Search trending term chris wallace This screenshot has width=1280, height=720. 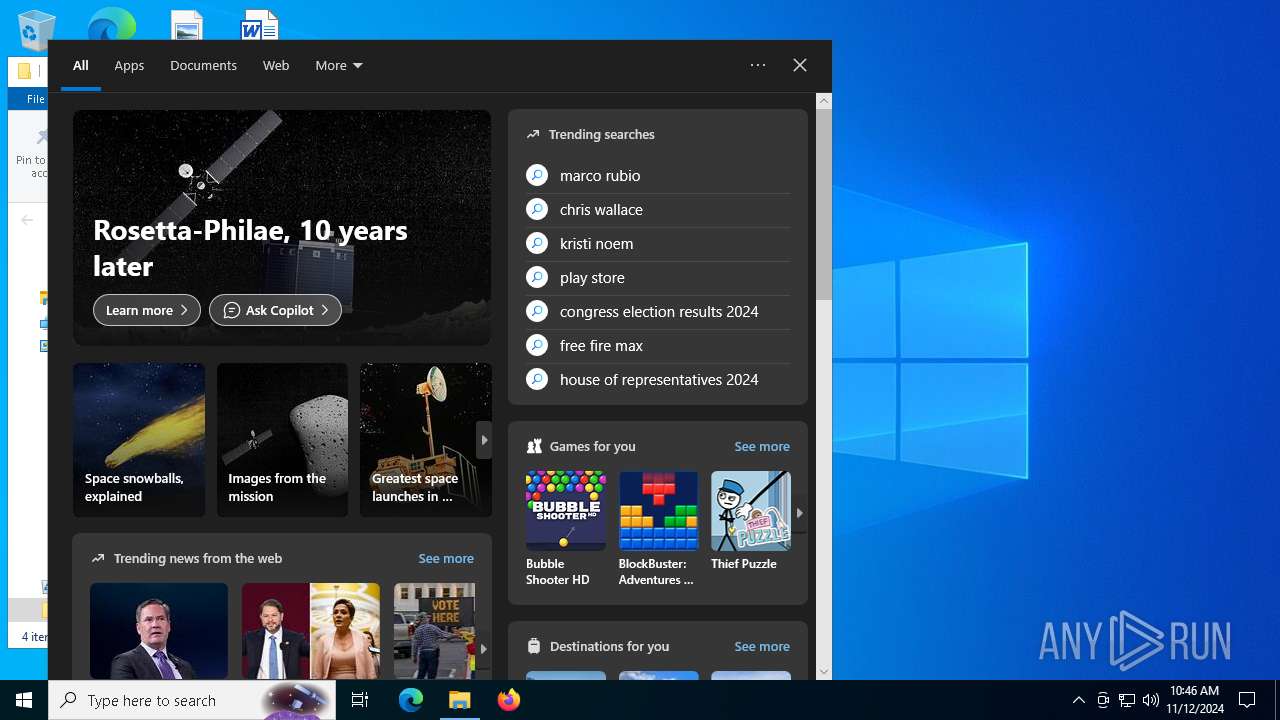pyautogui.click(x=657, y=210)
